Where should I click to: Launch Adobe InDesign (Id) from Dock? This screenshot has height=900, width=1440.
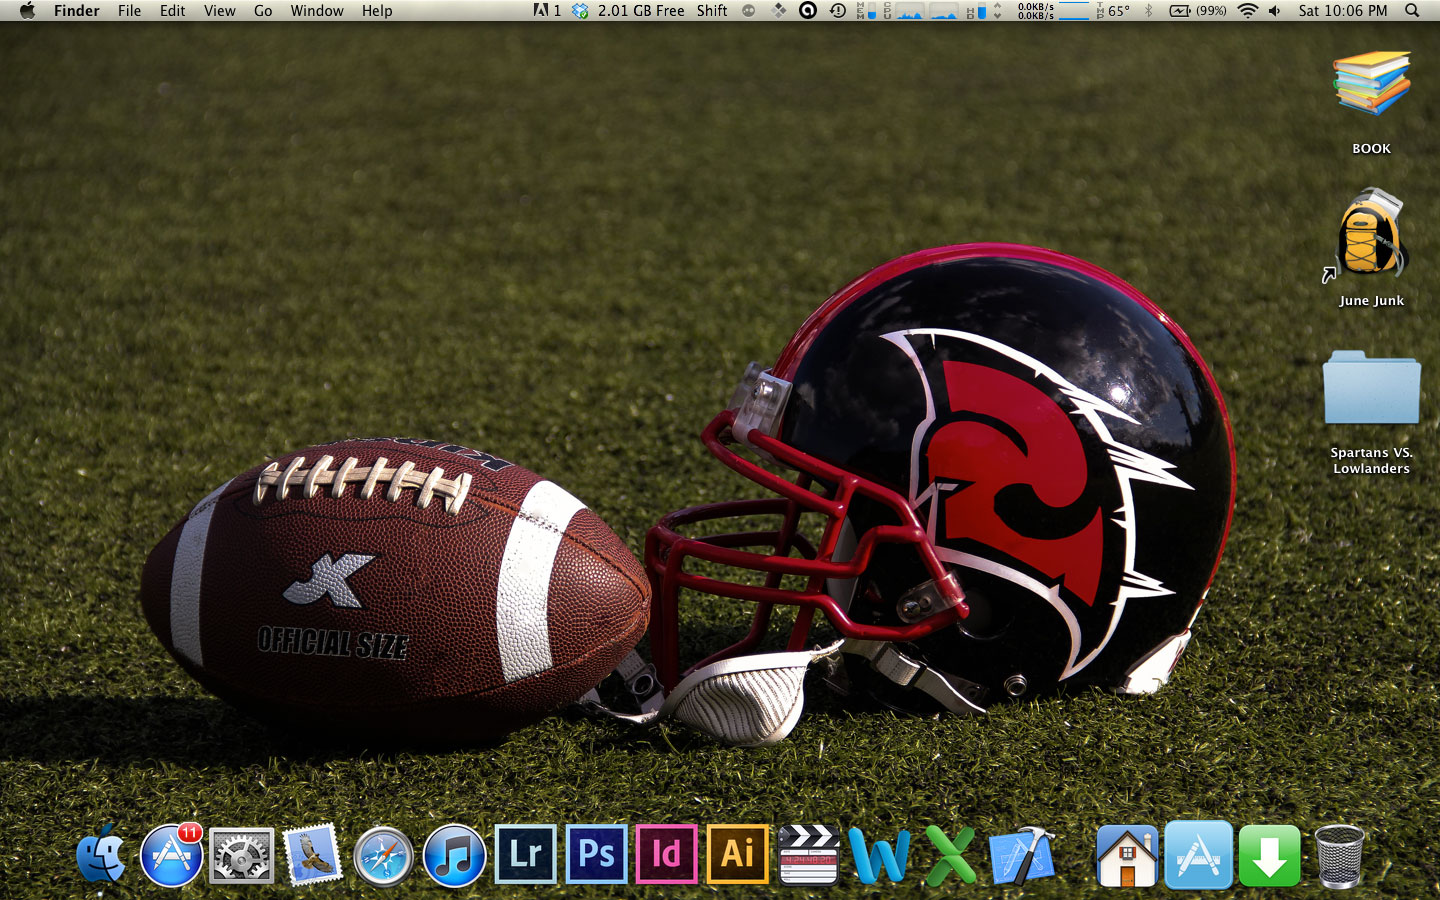click(667, 854)
